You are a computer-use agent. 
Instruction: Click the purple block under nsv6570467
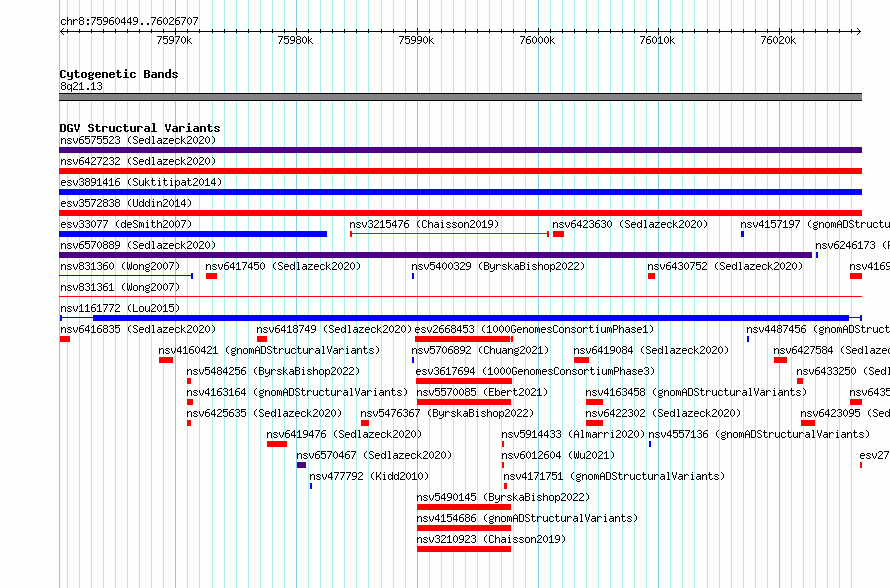click(301, 465)
